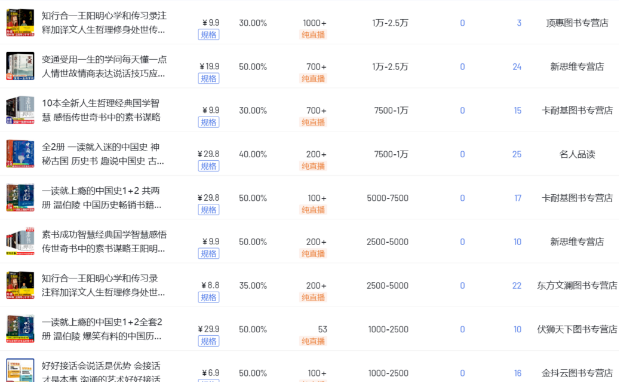The image size is (619, 382).
Task: Open thumbnail of 顶惠图书专营店 知行合一 book
Action: (20, 22)
